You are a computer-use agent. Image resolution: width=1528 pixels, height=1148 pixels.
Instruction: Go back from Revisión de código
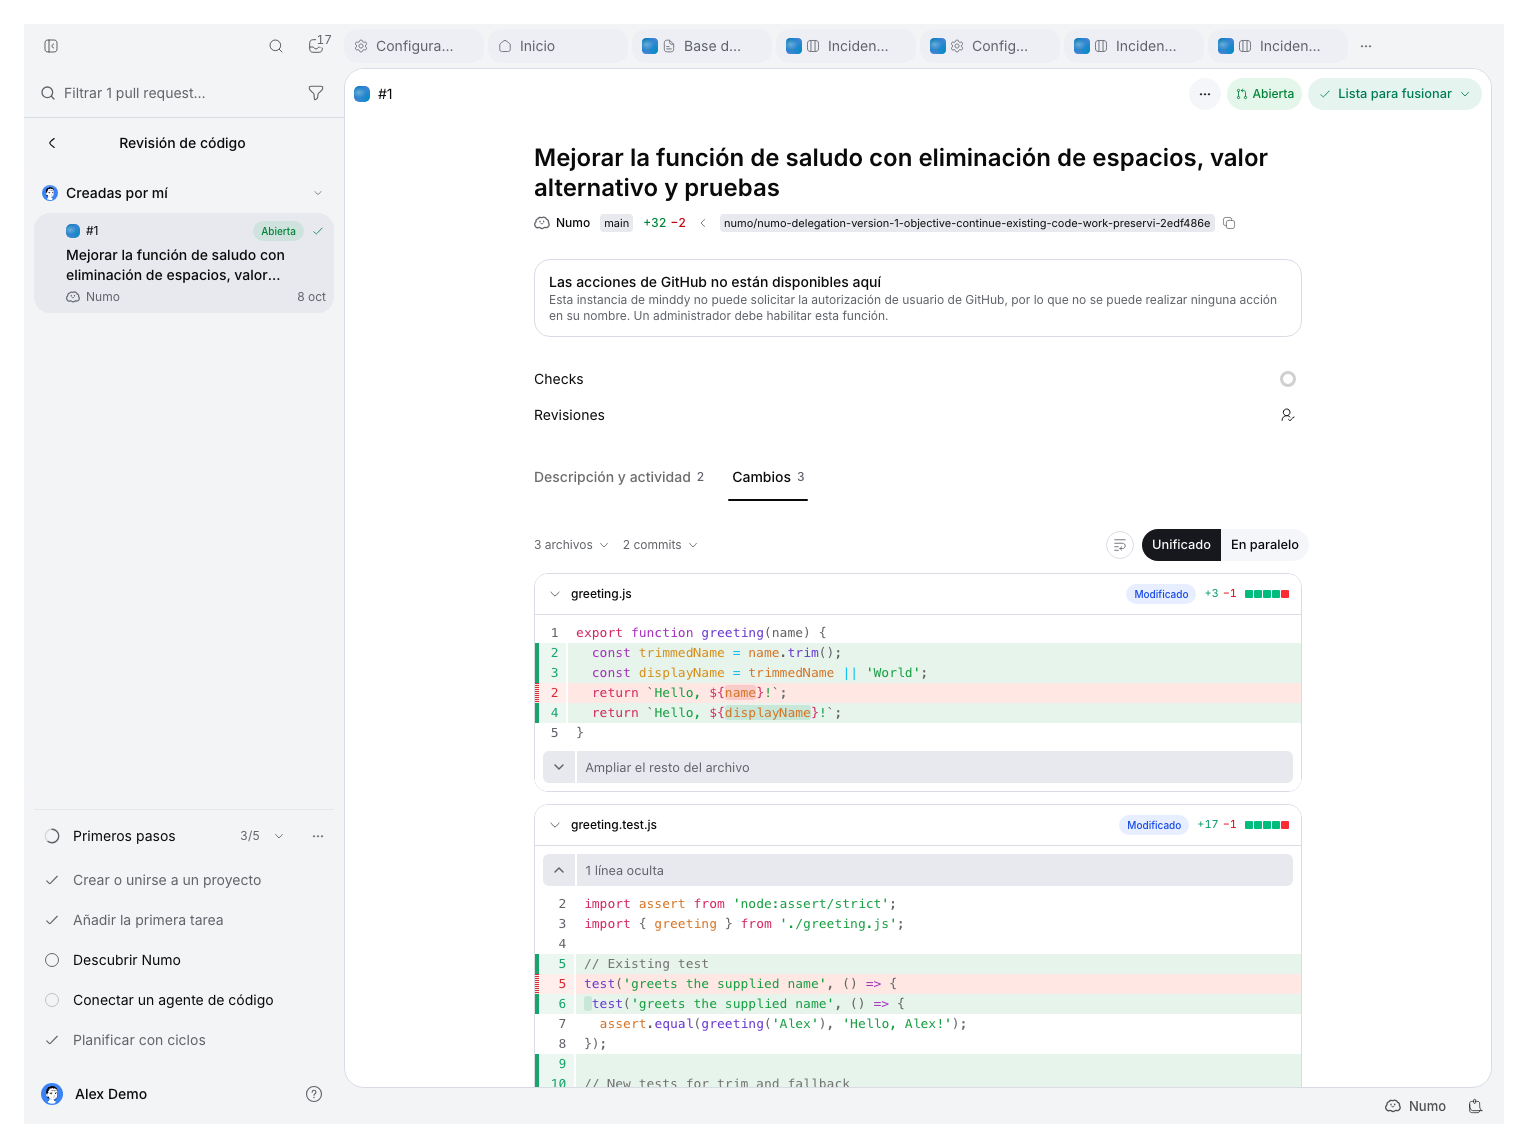point(52,143)
